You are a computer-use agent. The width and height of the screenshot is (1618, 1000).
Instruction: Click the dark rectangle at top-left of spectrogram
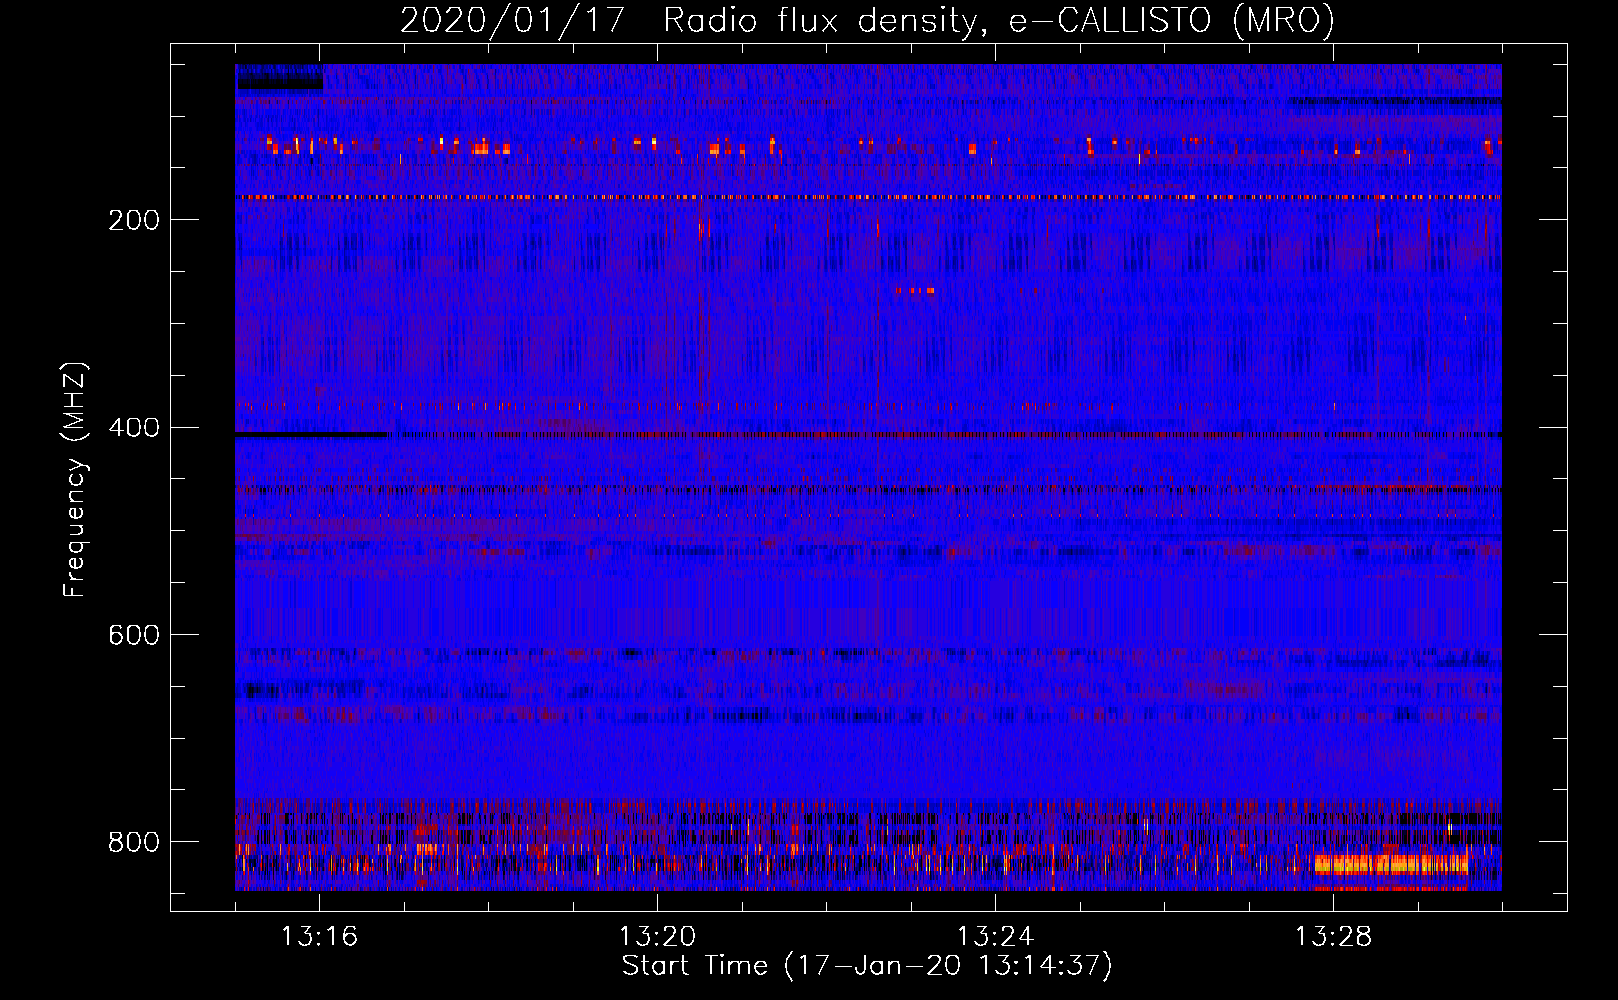[279, 78]
